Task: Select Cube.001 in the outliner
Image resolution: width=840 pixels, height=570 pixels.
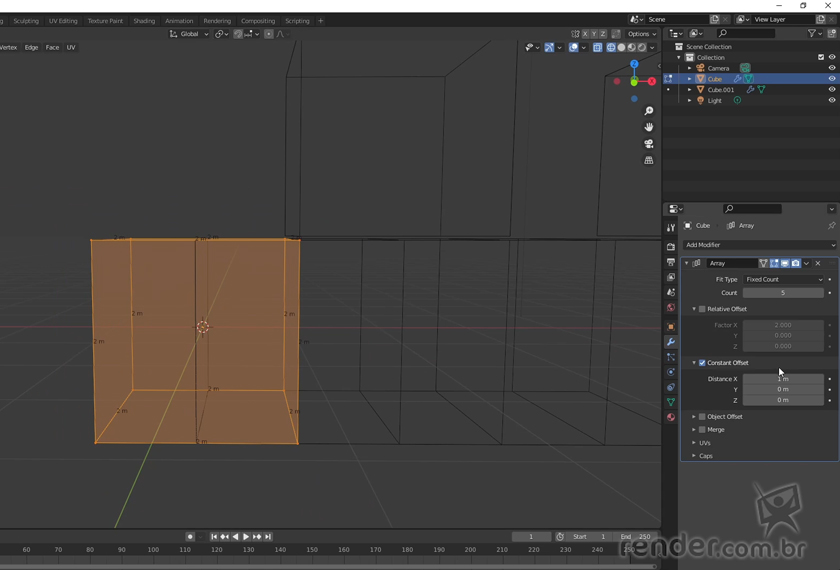Action: pos(721,90)
